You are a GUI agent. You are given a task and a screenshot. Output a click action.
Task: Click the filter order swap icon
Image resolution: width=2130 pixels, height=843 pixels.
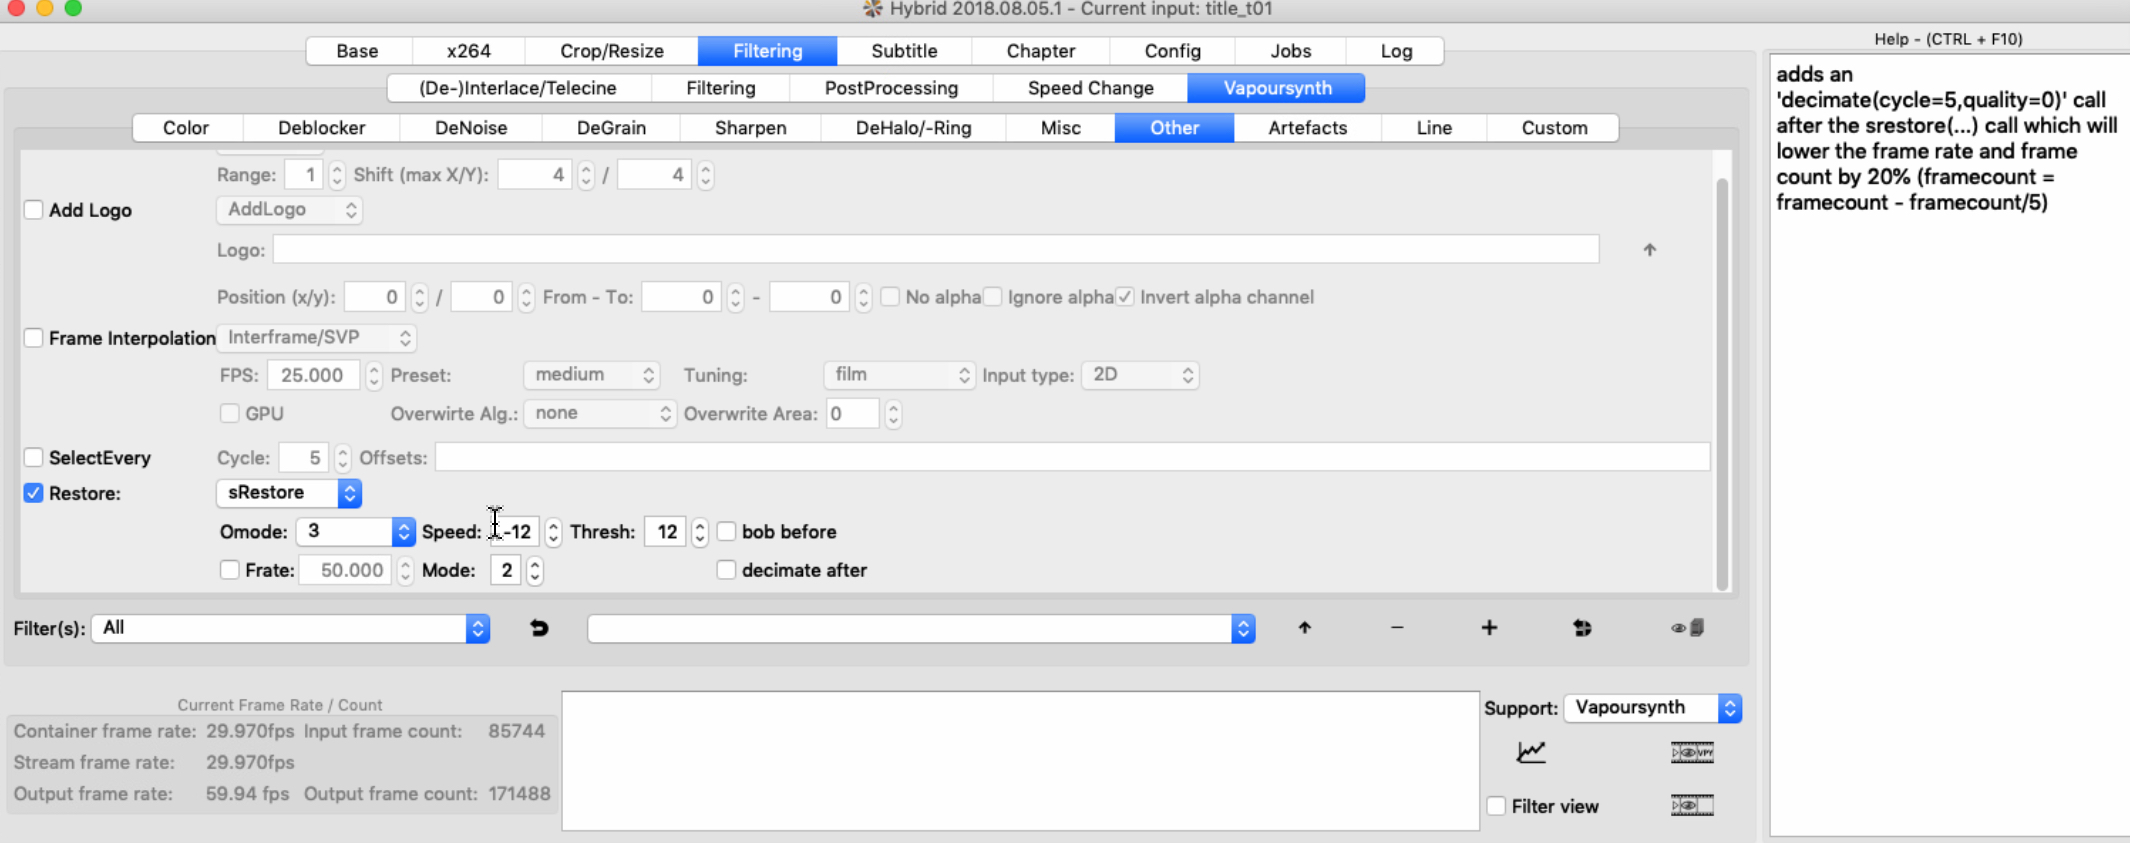coord(1582,628)
